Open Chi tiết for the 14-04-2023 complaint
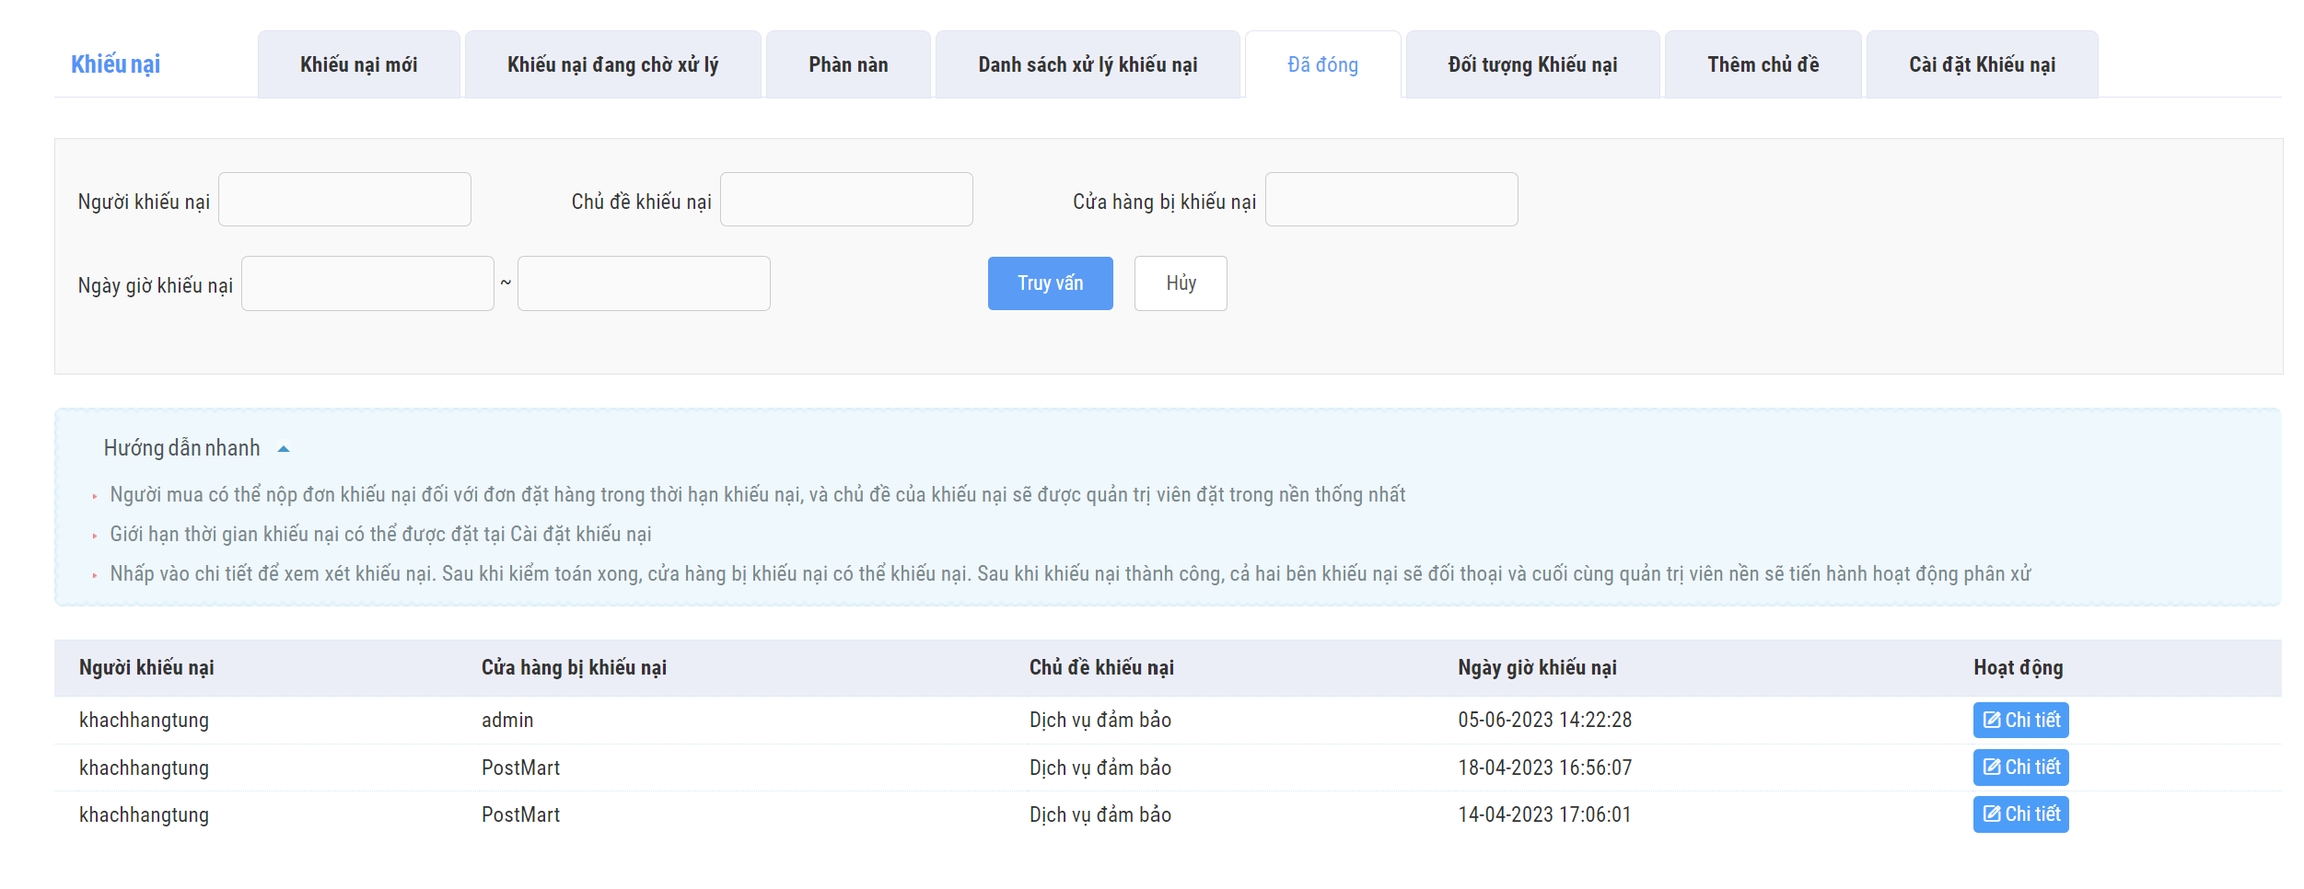This screenshot has width=2304, height=889. (2019, 814)
